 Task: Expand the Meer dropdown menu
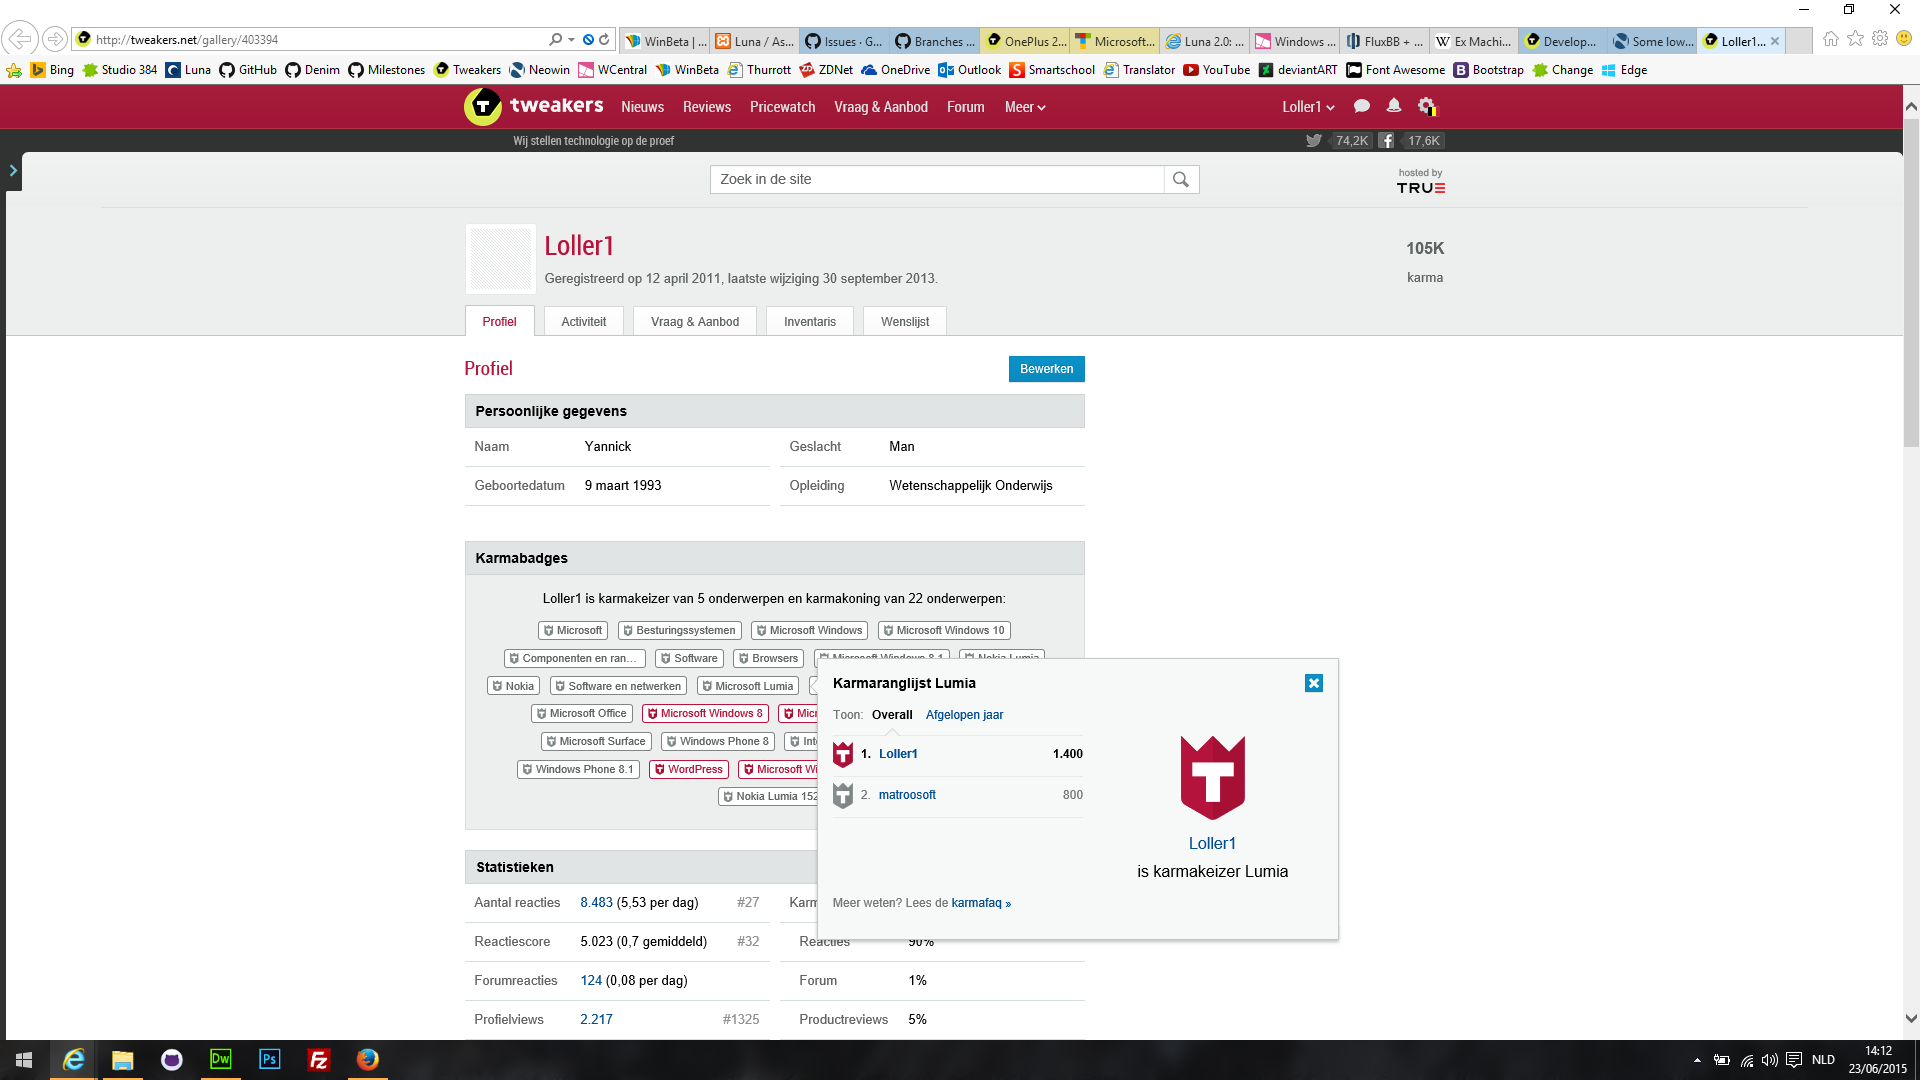coord(1025,107)
